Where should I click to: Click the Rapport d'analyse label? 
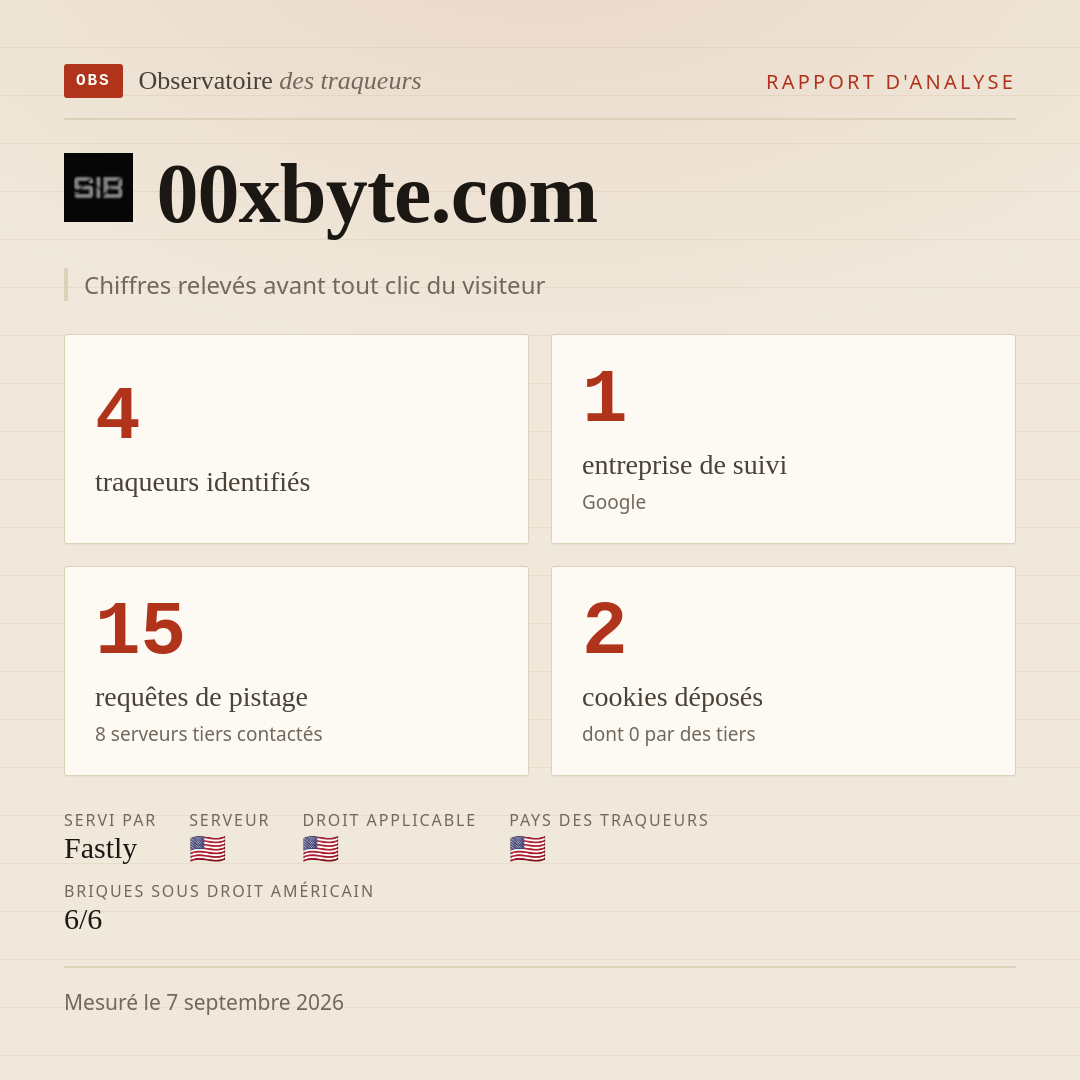pos(891,82)
